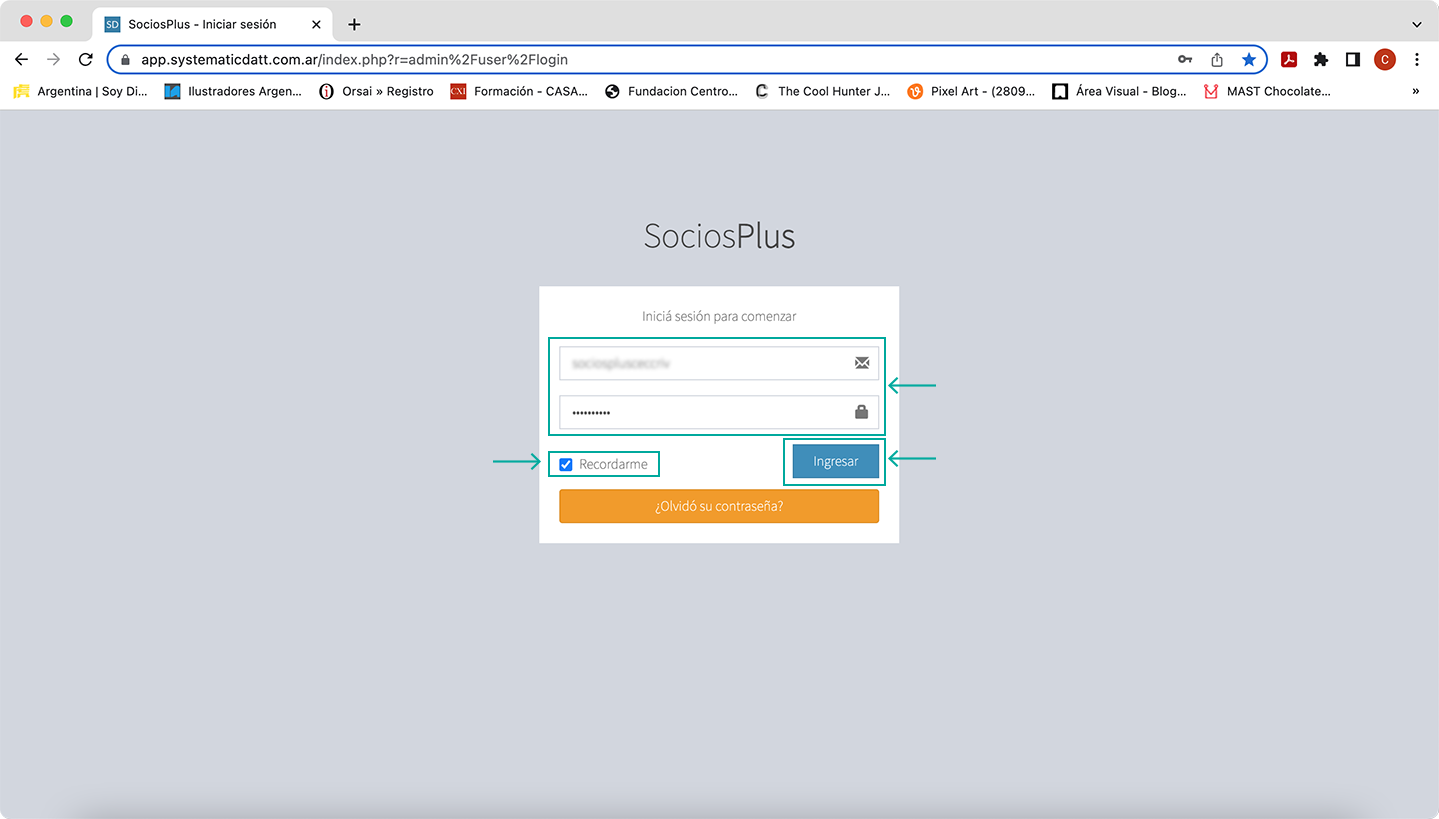The width and height of the screenshot is (1439, 819).
Task: Click the padlock site info icon
Action: click(125, 60)
